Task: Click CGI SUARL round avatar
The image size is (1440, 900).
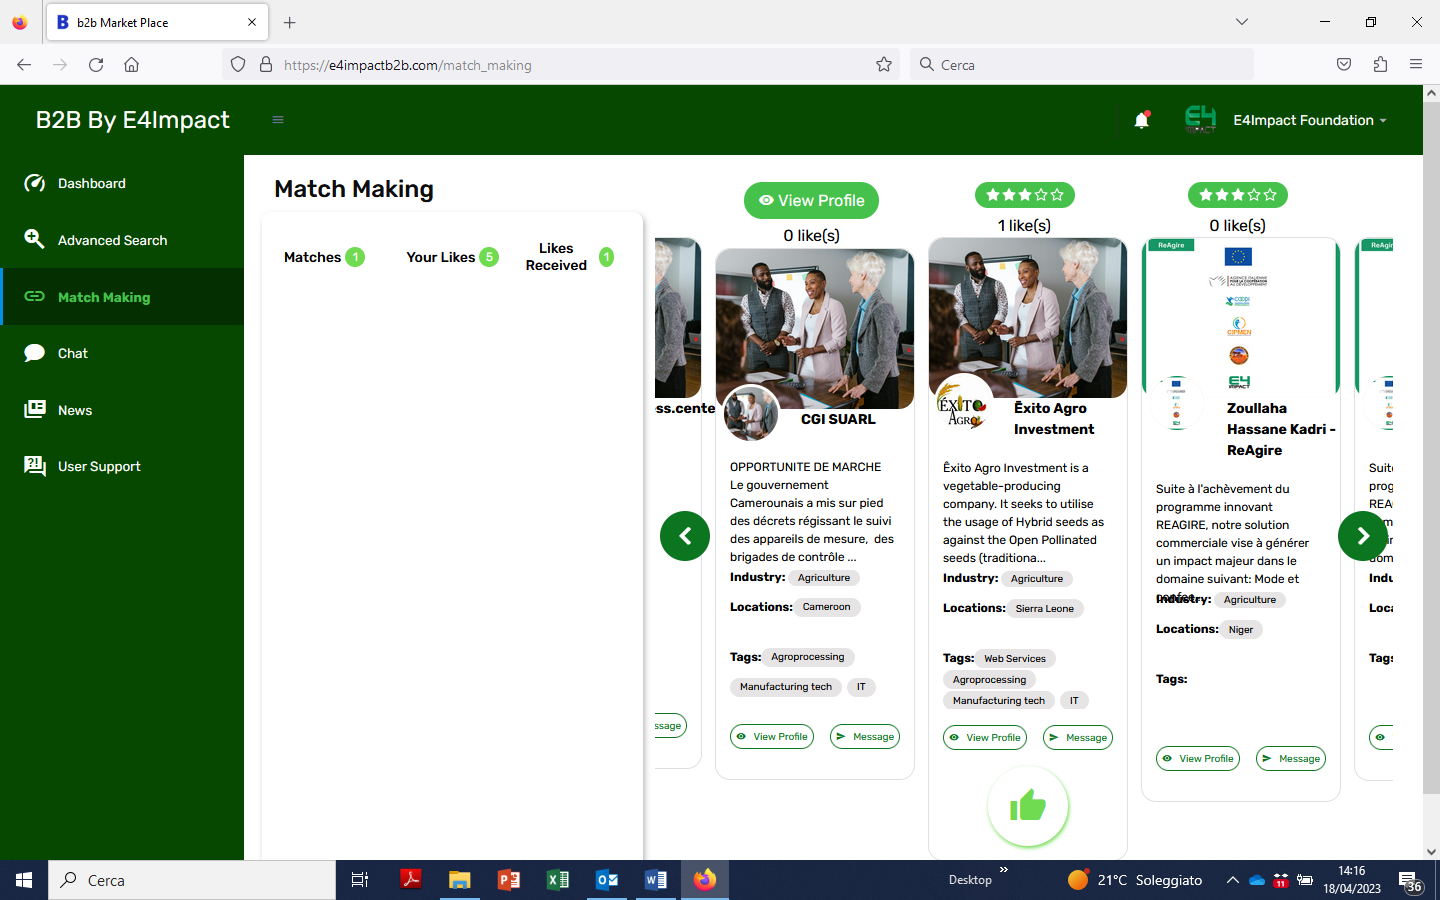Action: click(x=751, y=413)
